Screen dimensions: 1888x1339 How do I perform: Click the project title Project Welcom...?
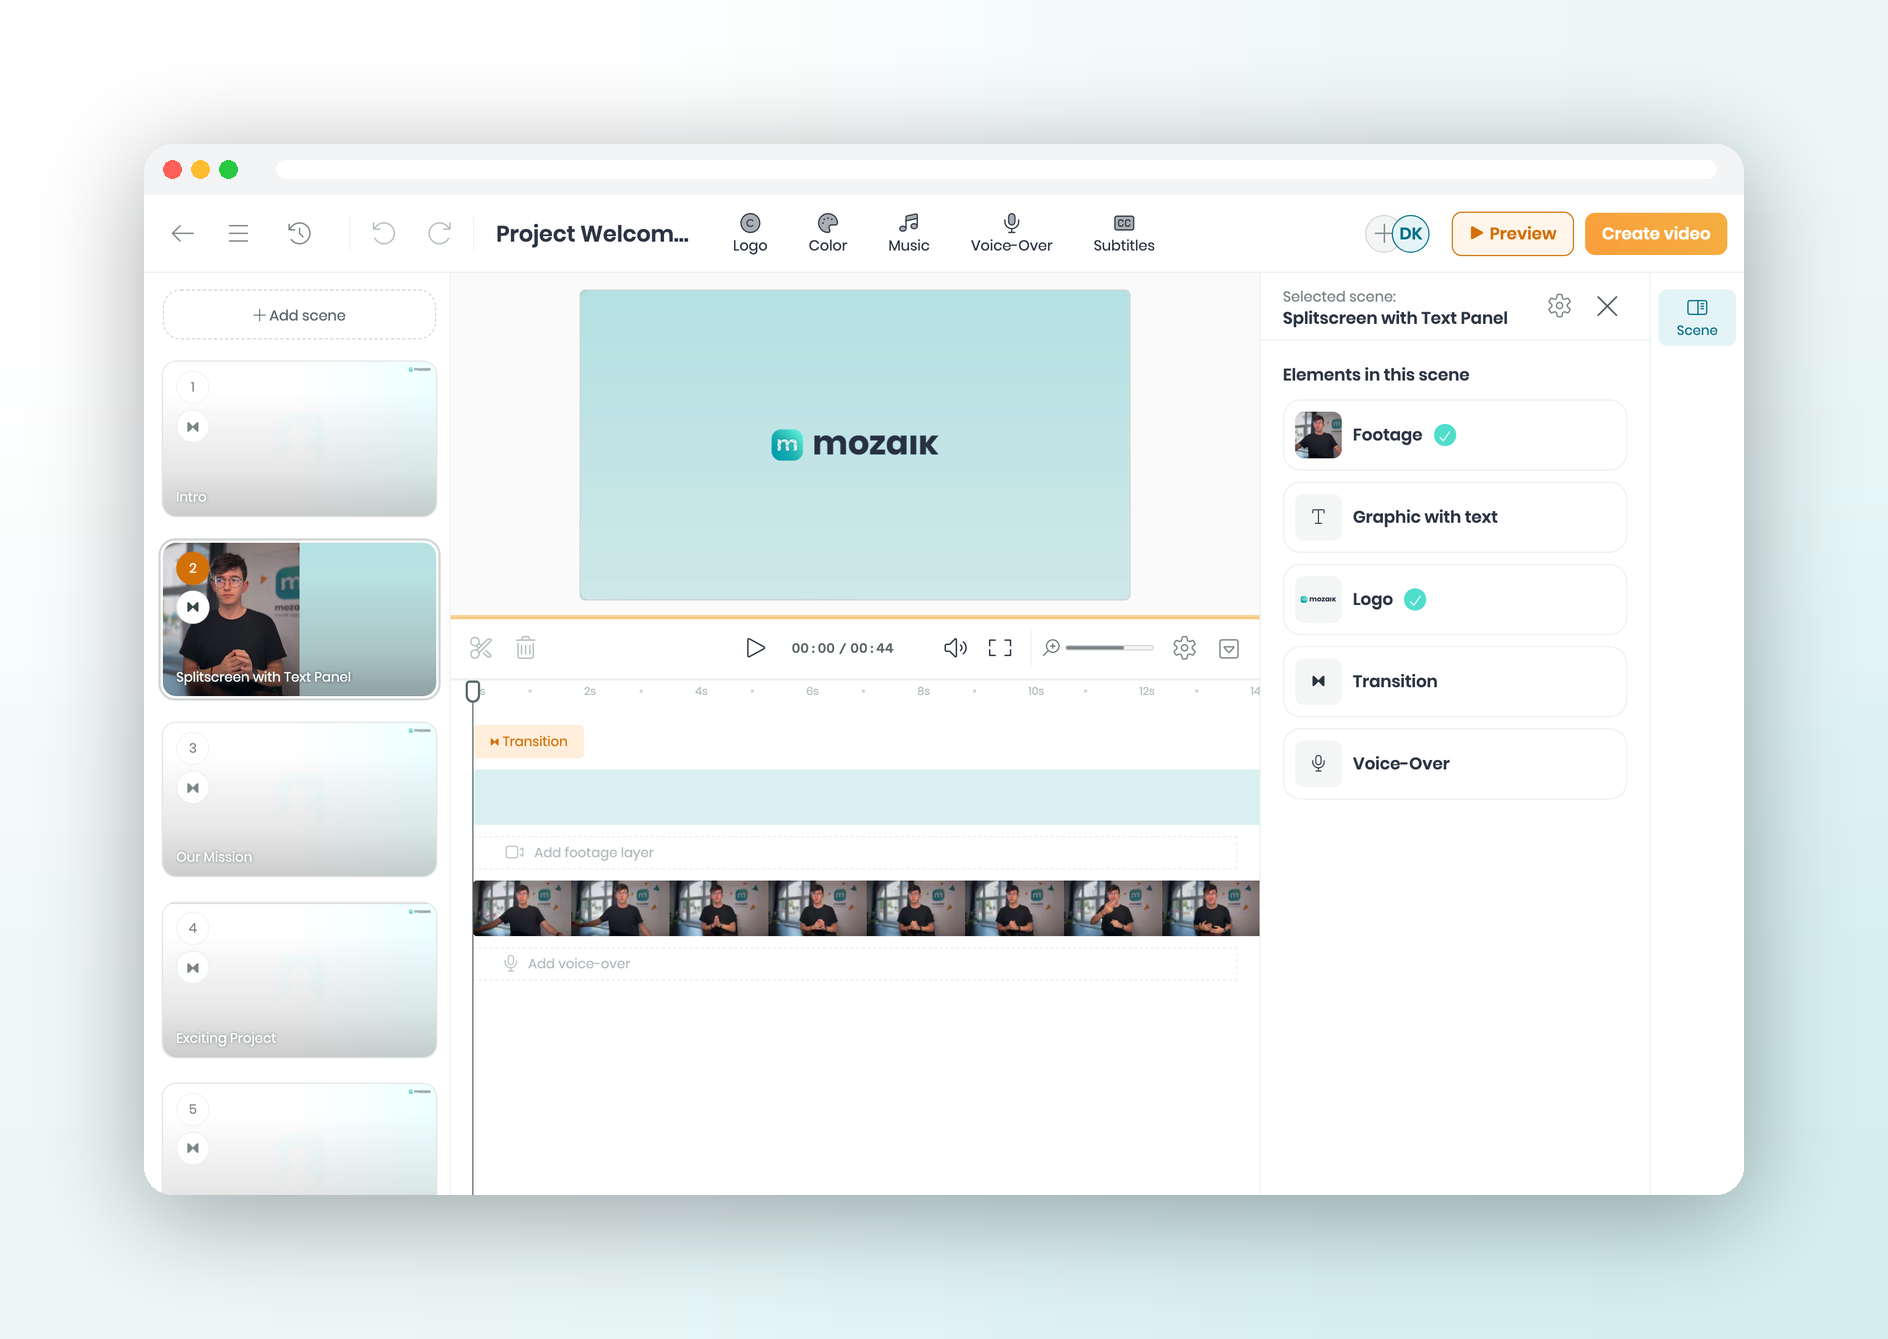point(592,234)
